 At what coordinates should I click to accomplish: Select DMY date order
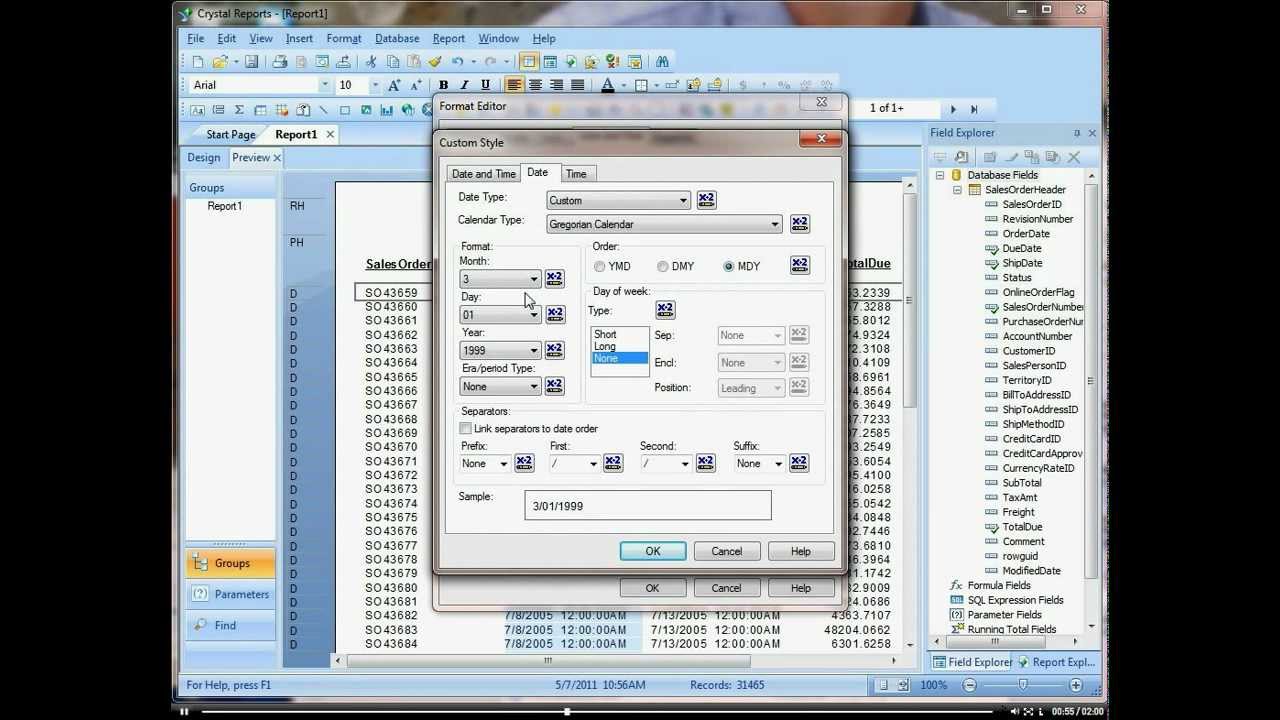[x=663, y=267]
